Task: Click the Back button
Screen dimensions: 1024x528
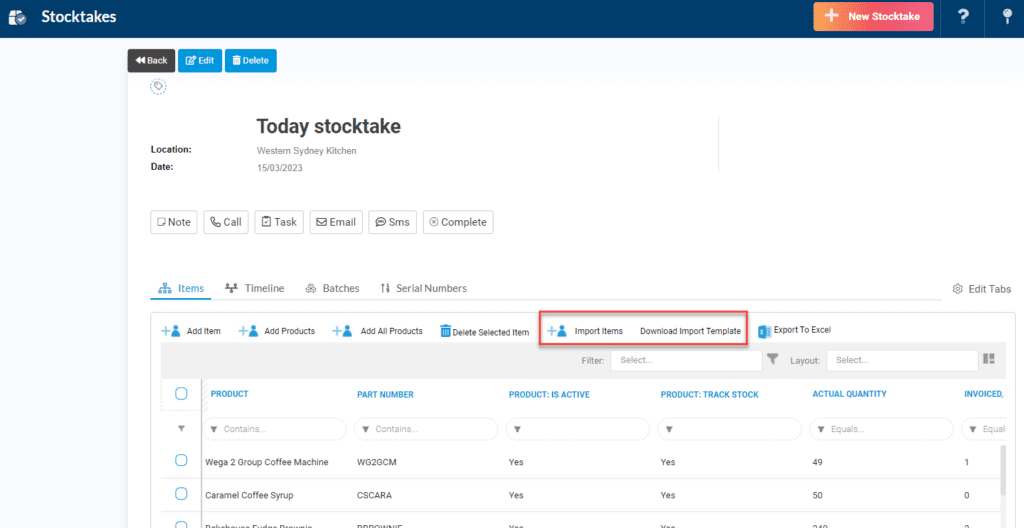Action: point(152,60)
